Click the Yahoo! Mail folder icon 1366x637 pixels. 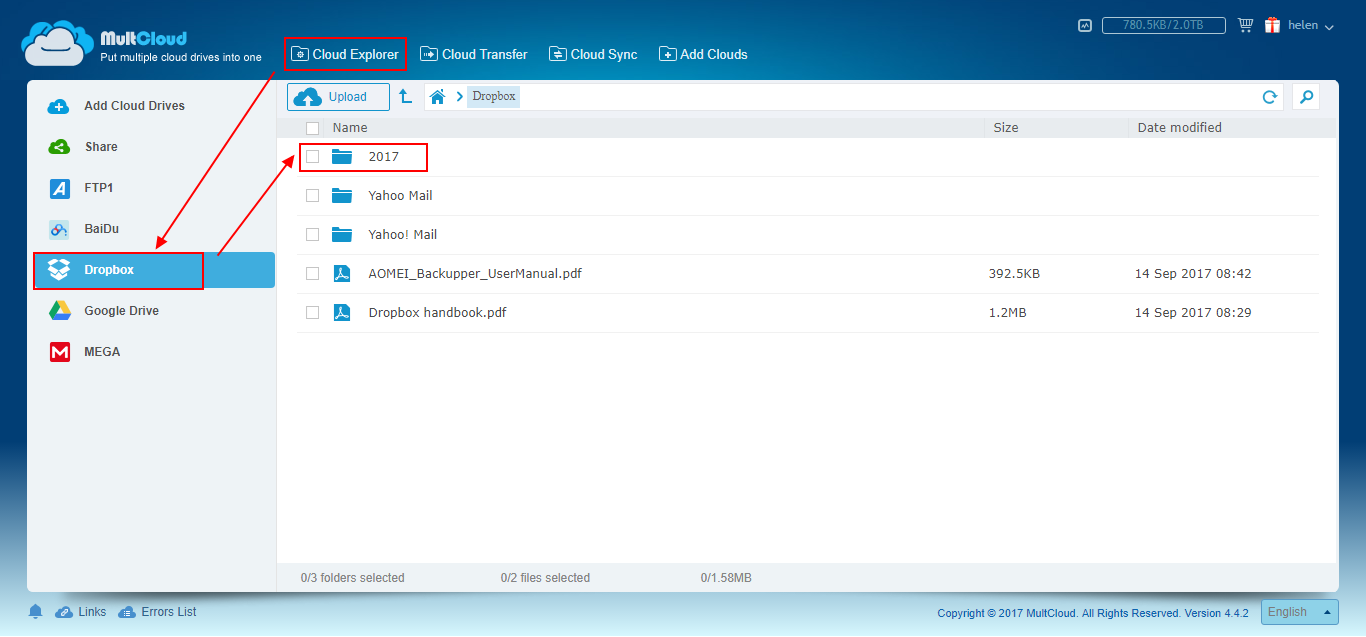click(342, 234)
